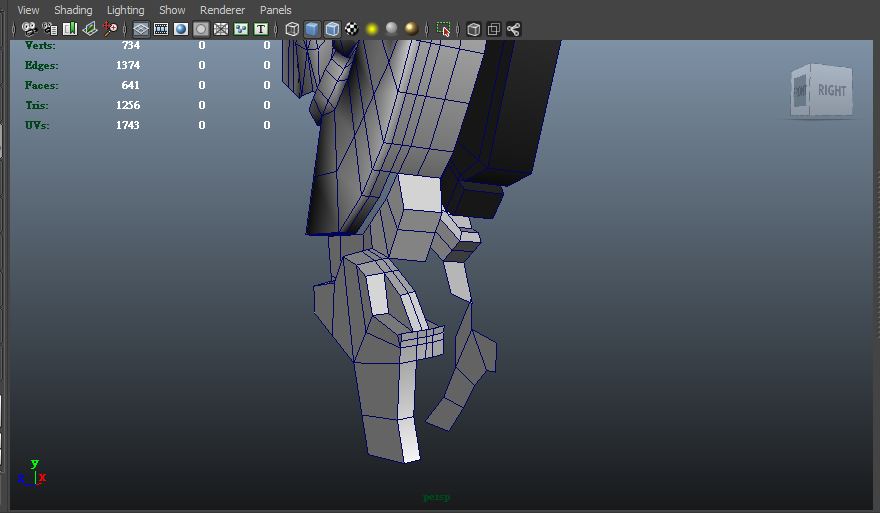Switch to Wireframe cube display

292,29
